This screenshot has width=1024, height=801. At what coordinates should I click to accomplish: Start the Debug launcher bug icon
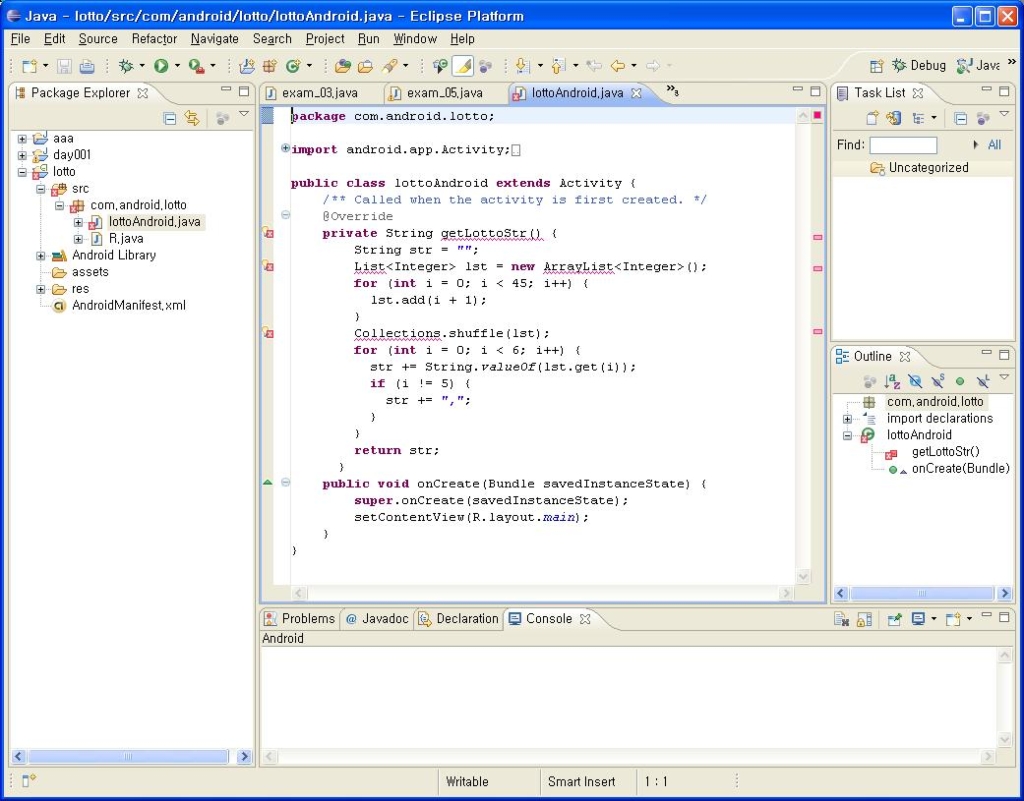126,65
